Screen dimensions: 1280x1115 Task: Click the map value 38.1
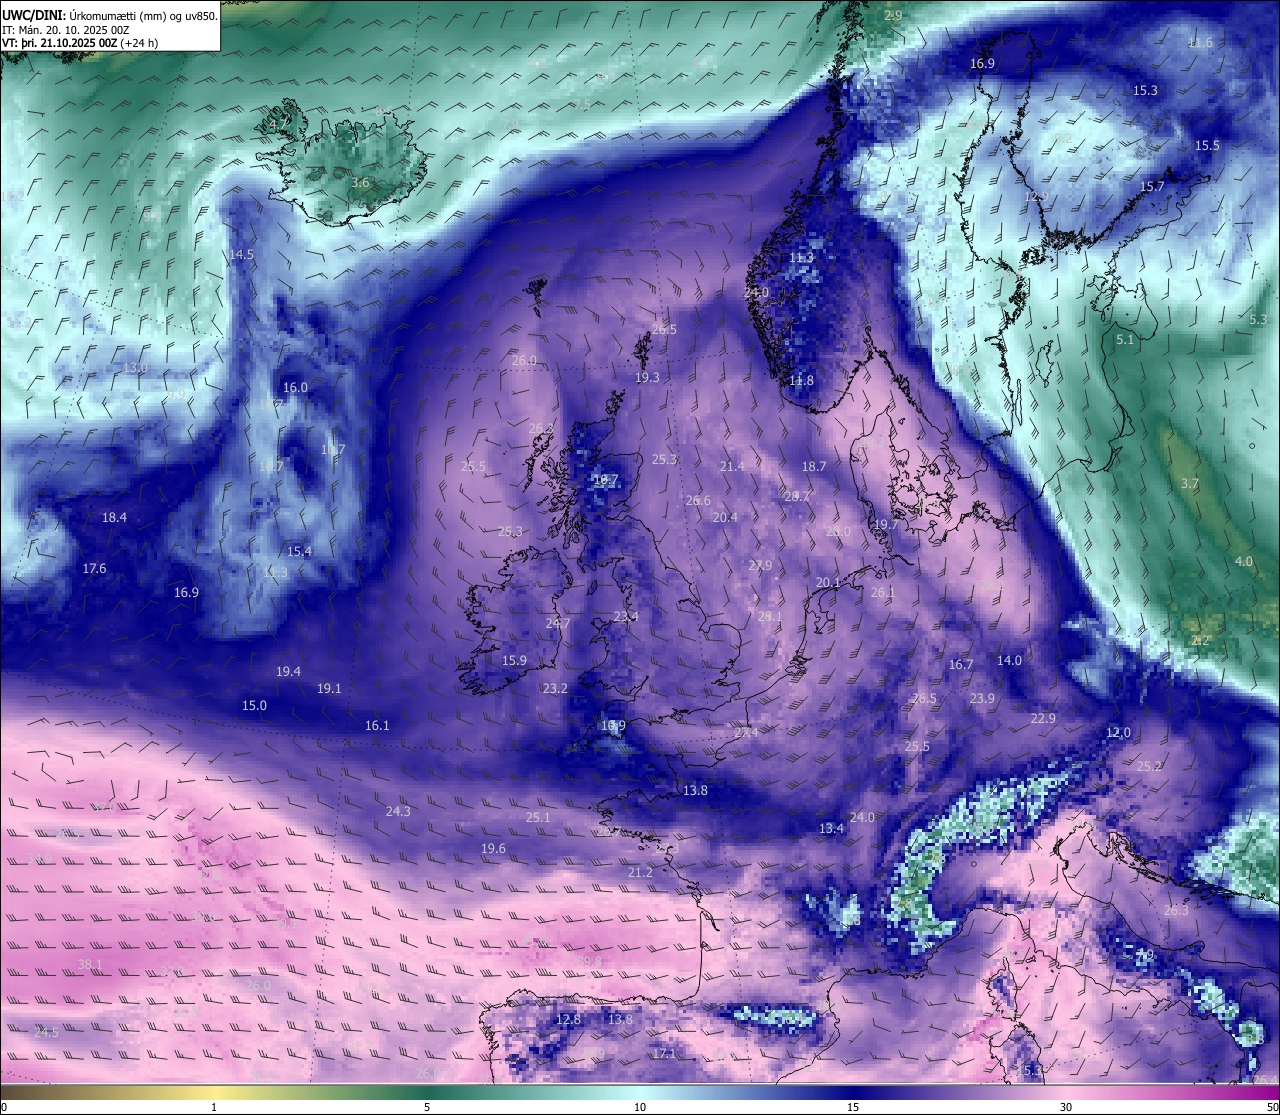click(90, 965)
